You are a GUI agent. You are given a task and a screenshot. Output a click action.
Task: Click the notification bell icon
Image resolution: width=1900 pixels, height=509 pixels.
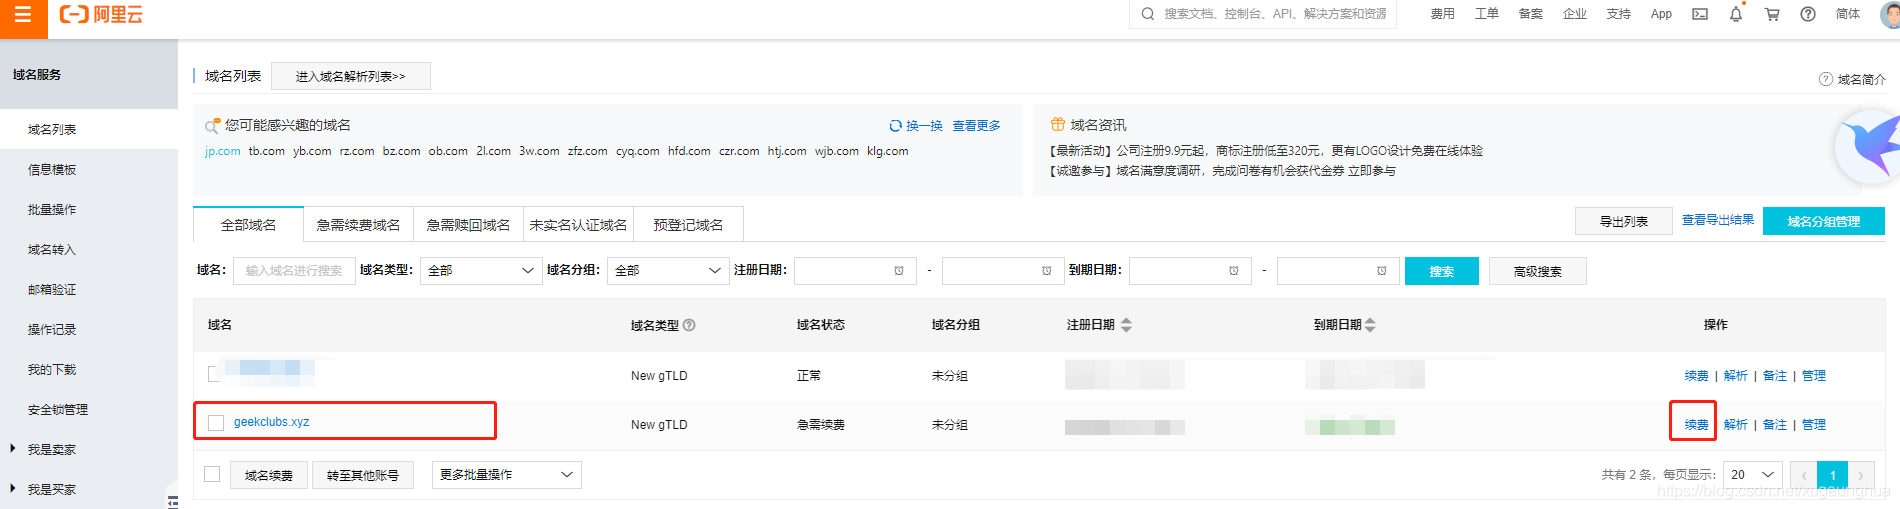(x=1736, y=14)
